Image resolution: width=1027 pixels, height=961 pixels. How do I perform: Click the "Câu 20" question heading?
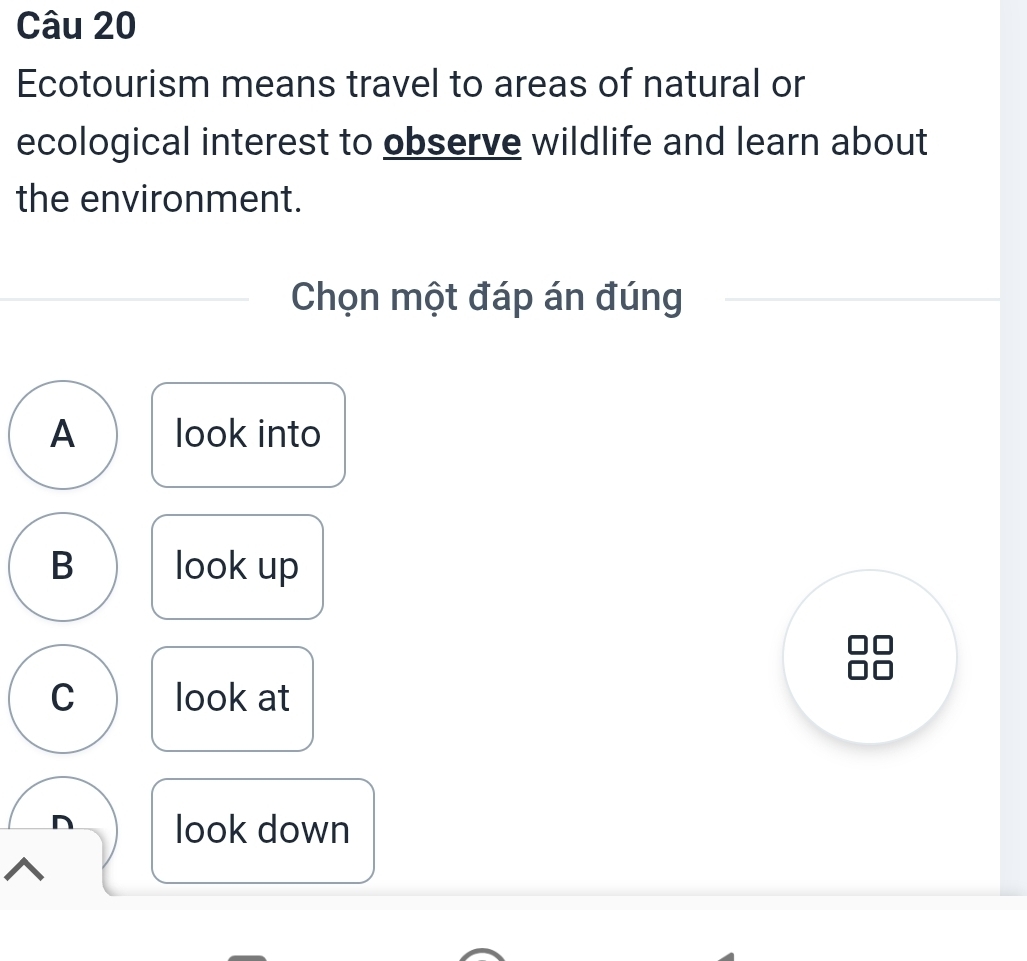(x=76, y=27)
